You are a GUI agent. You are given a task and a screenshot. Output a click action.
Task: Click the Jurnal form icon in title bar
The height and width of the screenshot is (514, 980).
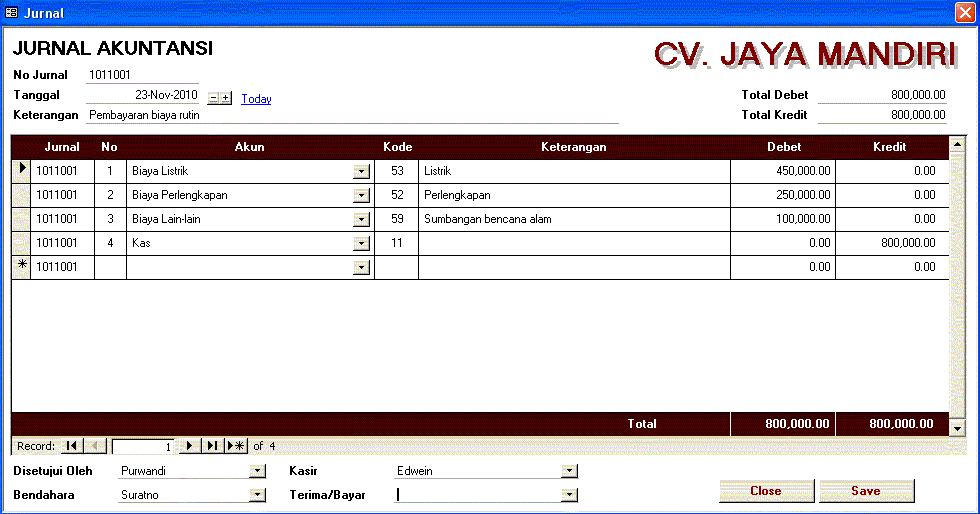click(x=11, y=13)
